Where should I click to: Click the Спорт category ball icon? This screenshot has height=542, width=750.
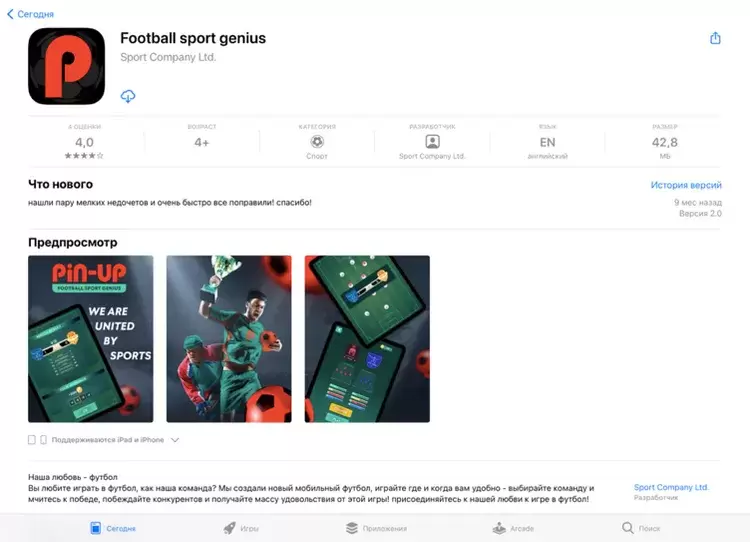pos(317,142)
